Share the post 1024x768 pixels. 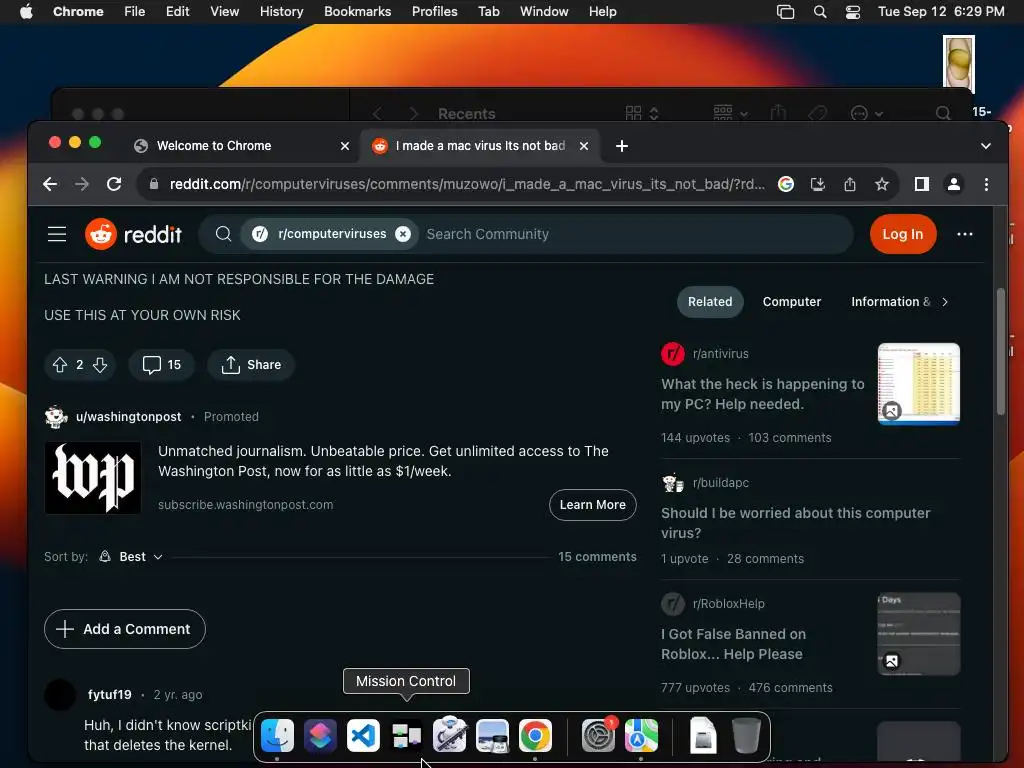point(251,364)
